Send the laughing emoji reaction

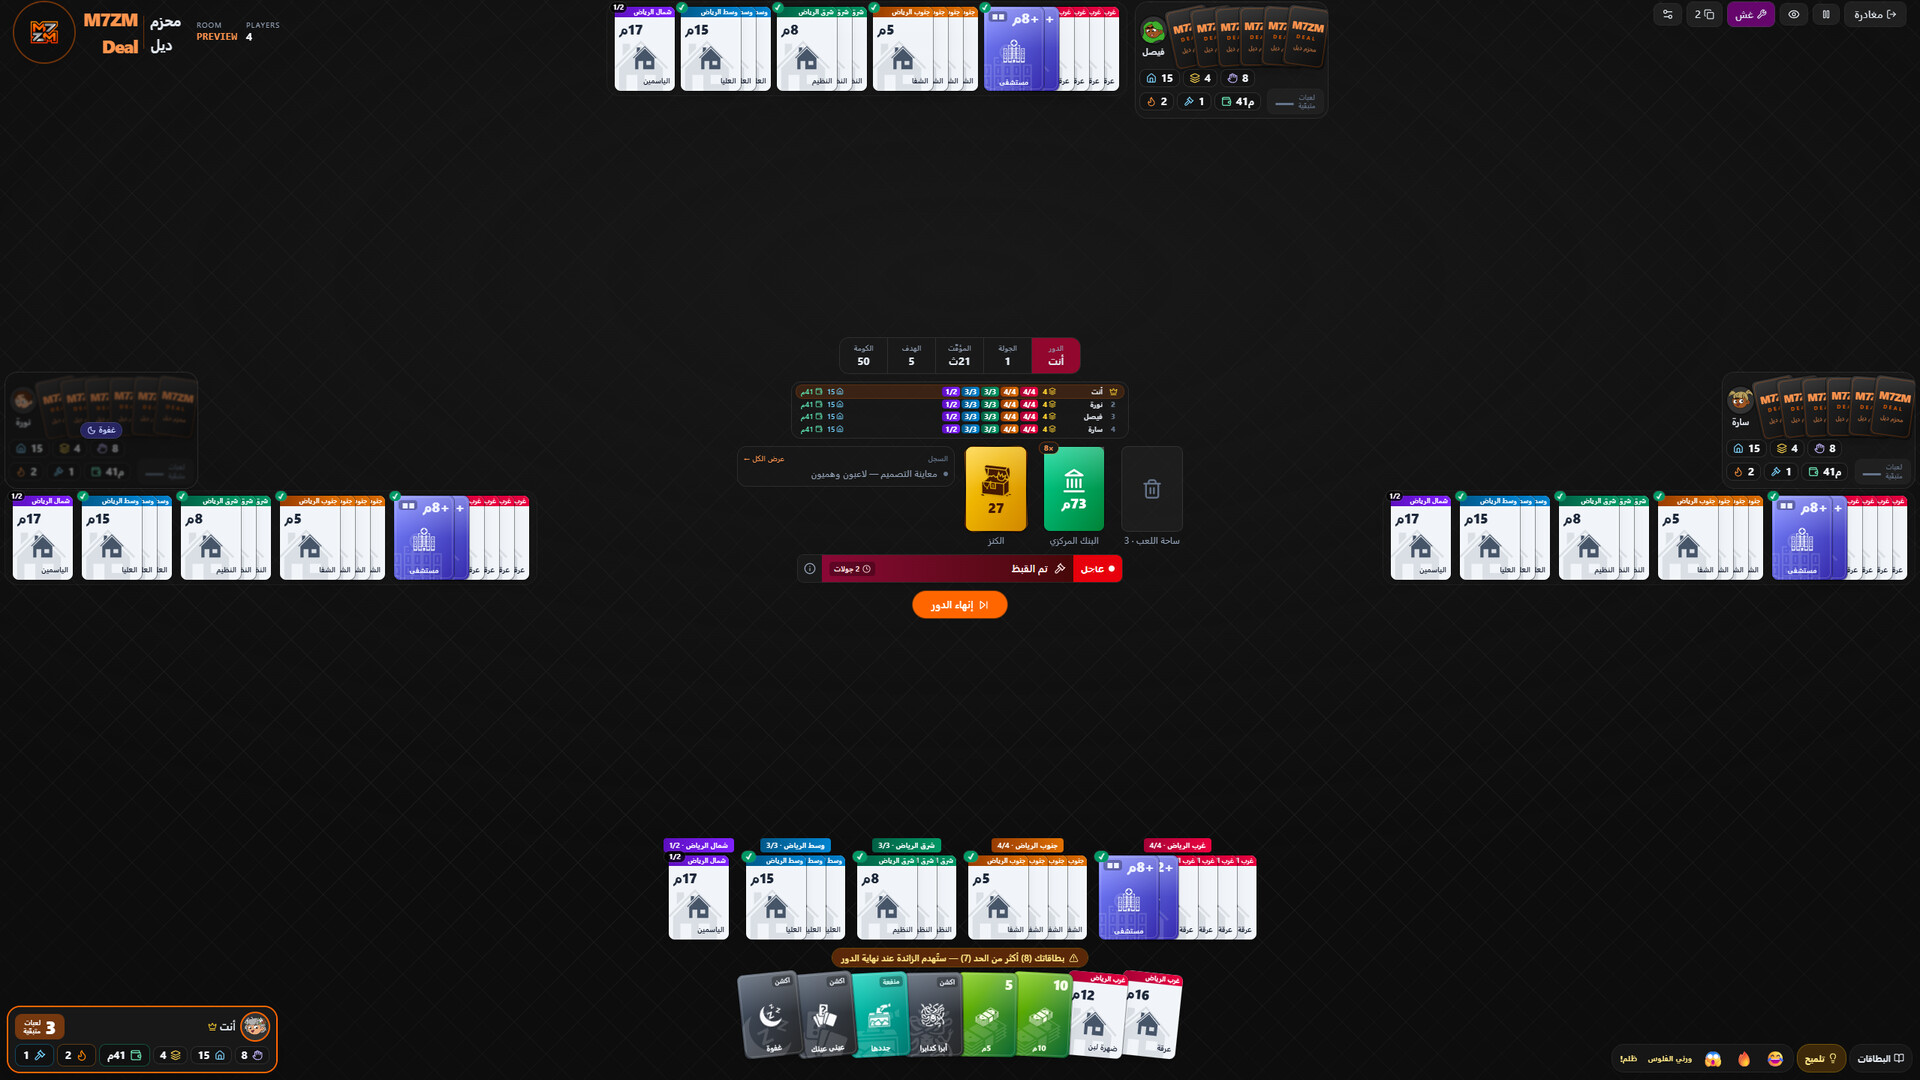[1775, 1058]
